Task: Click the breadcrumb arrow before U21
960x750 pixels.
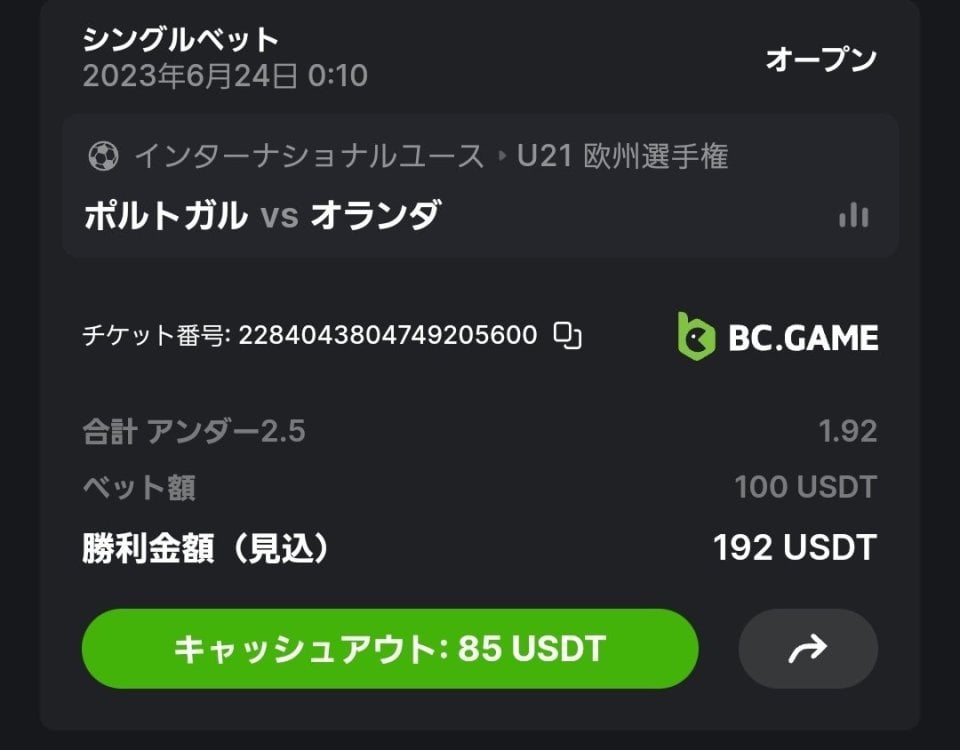Action: click(x=502, y=157)
